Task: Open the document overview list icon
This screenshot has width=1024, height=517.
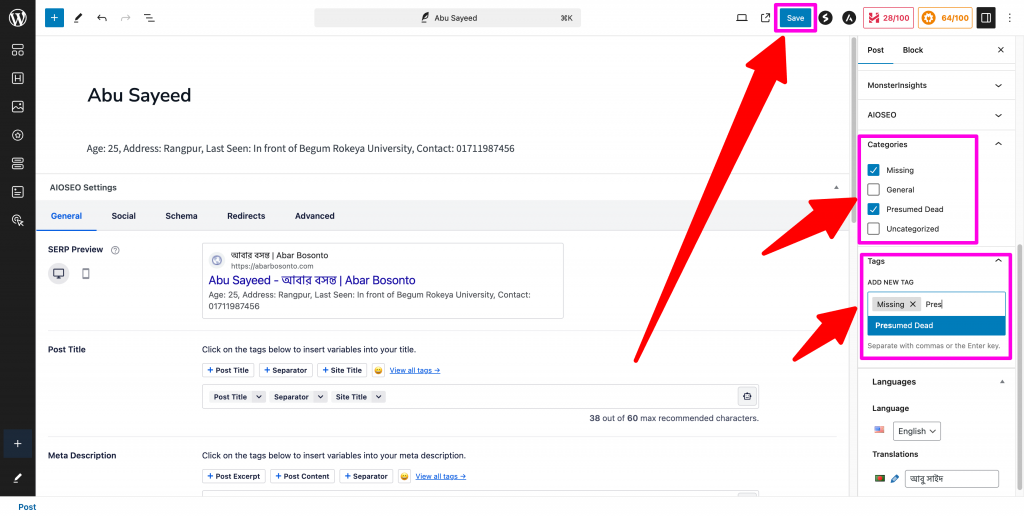Action: [x=149, y=18]
